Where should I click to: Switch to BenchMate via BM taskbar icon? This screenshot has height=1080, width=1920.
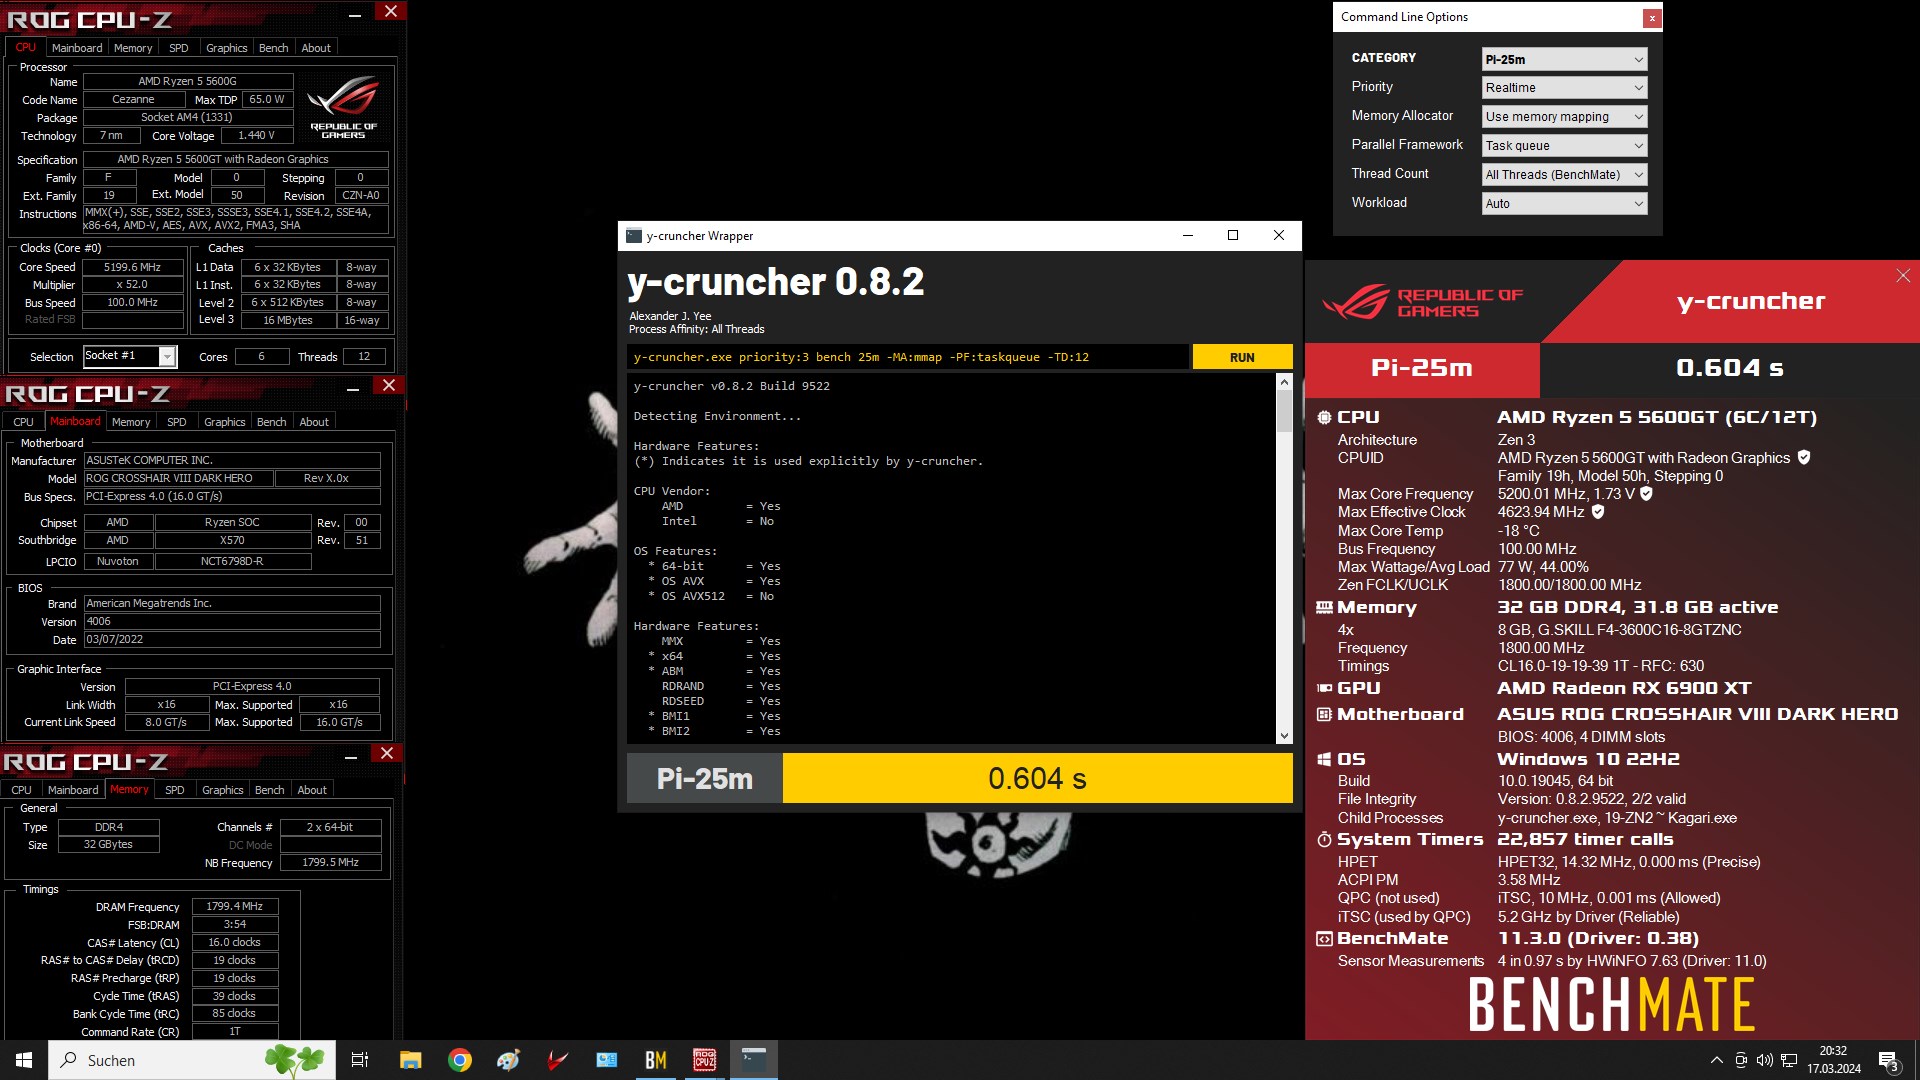pyautogui.click(x=655, y=1060)
